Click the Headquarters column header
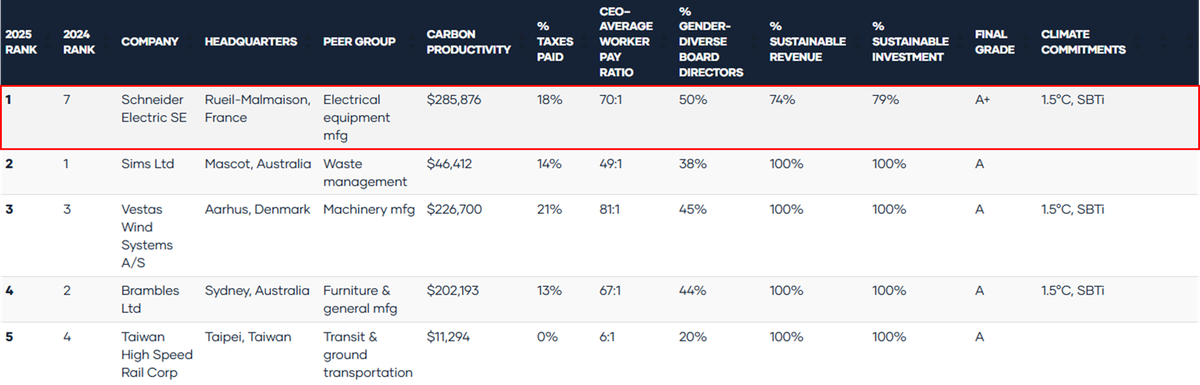Viewport: 1200px width, 385px height. coord(251,41)
